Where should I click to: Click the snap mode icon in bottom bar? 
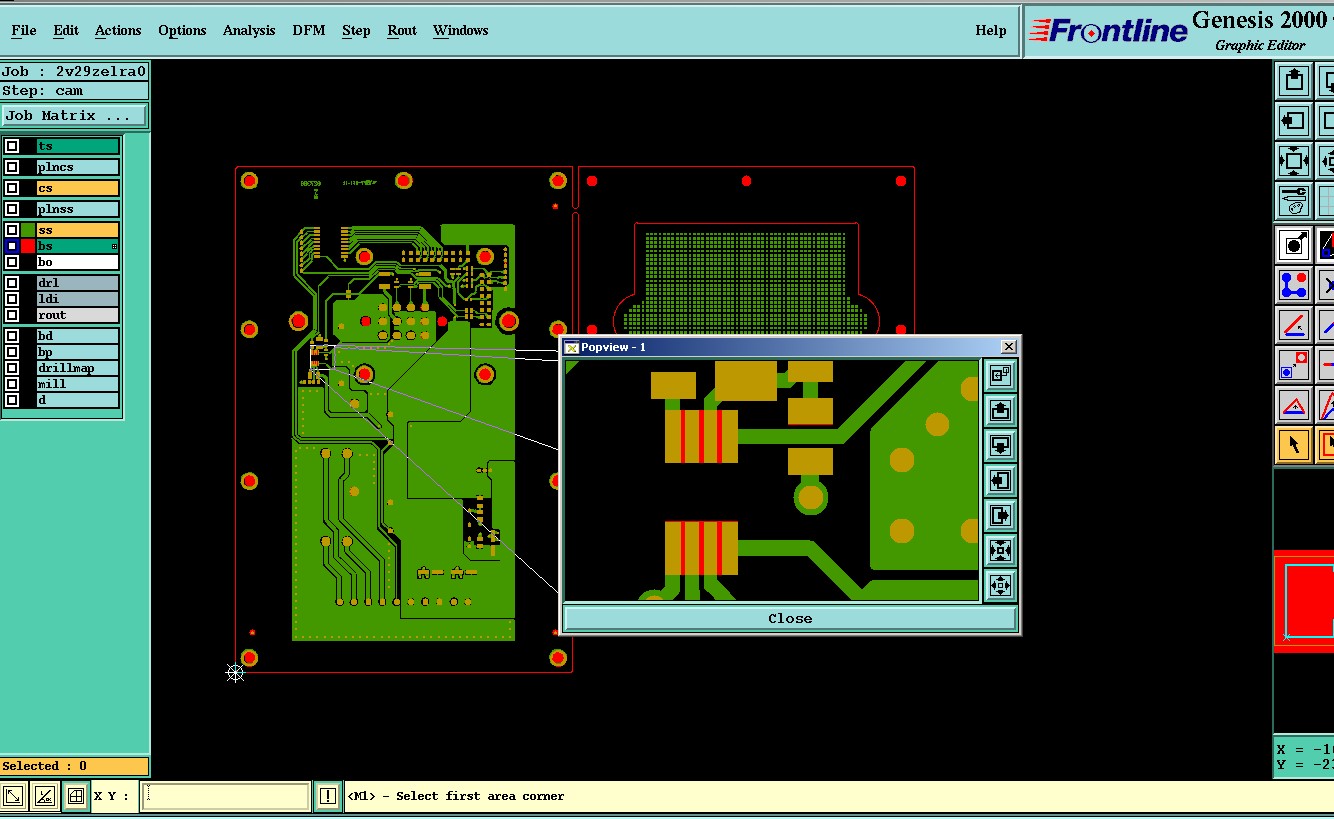[x=13, y=796]
